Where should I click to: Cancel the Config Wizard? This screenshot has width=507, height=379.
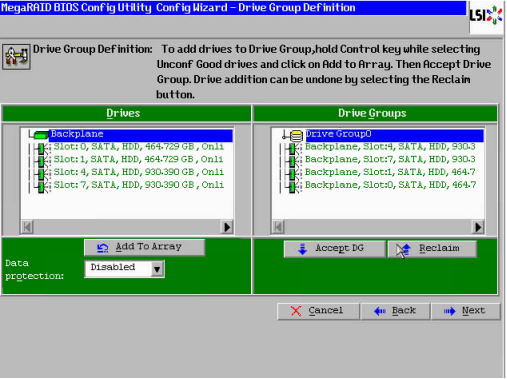[318, 311]
